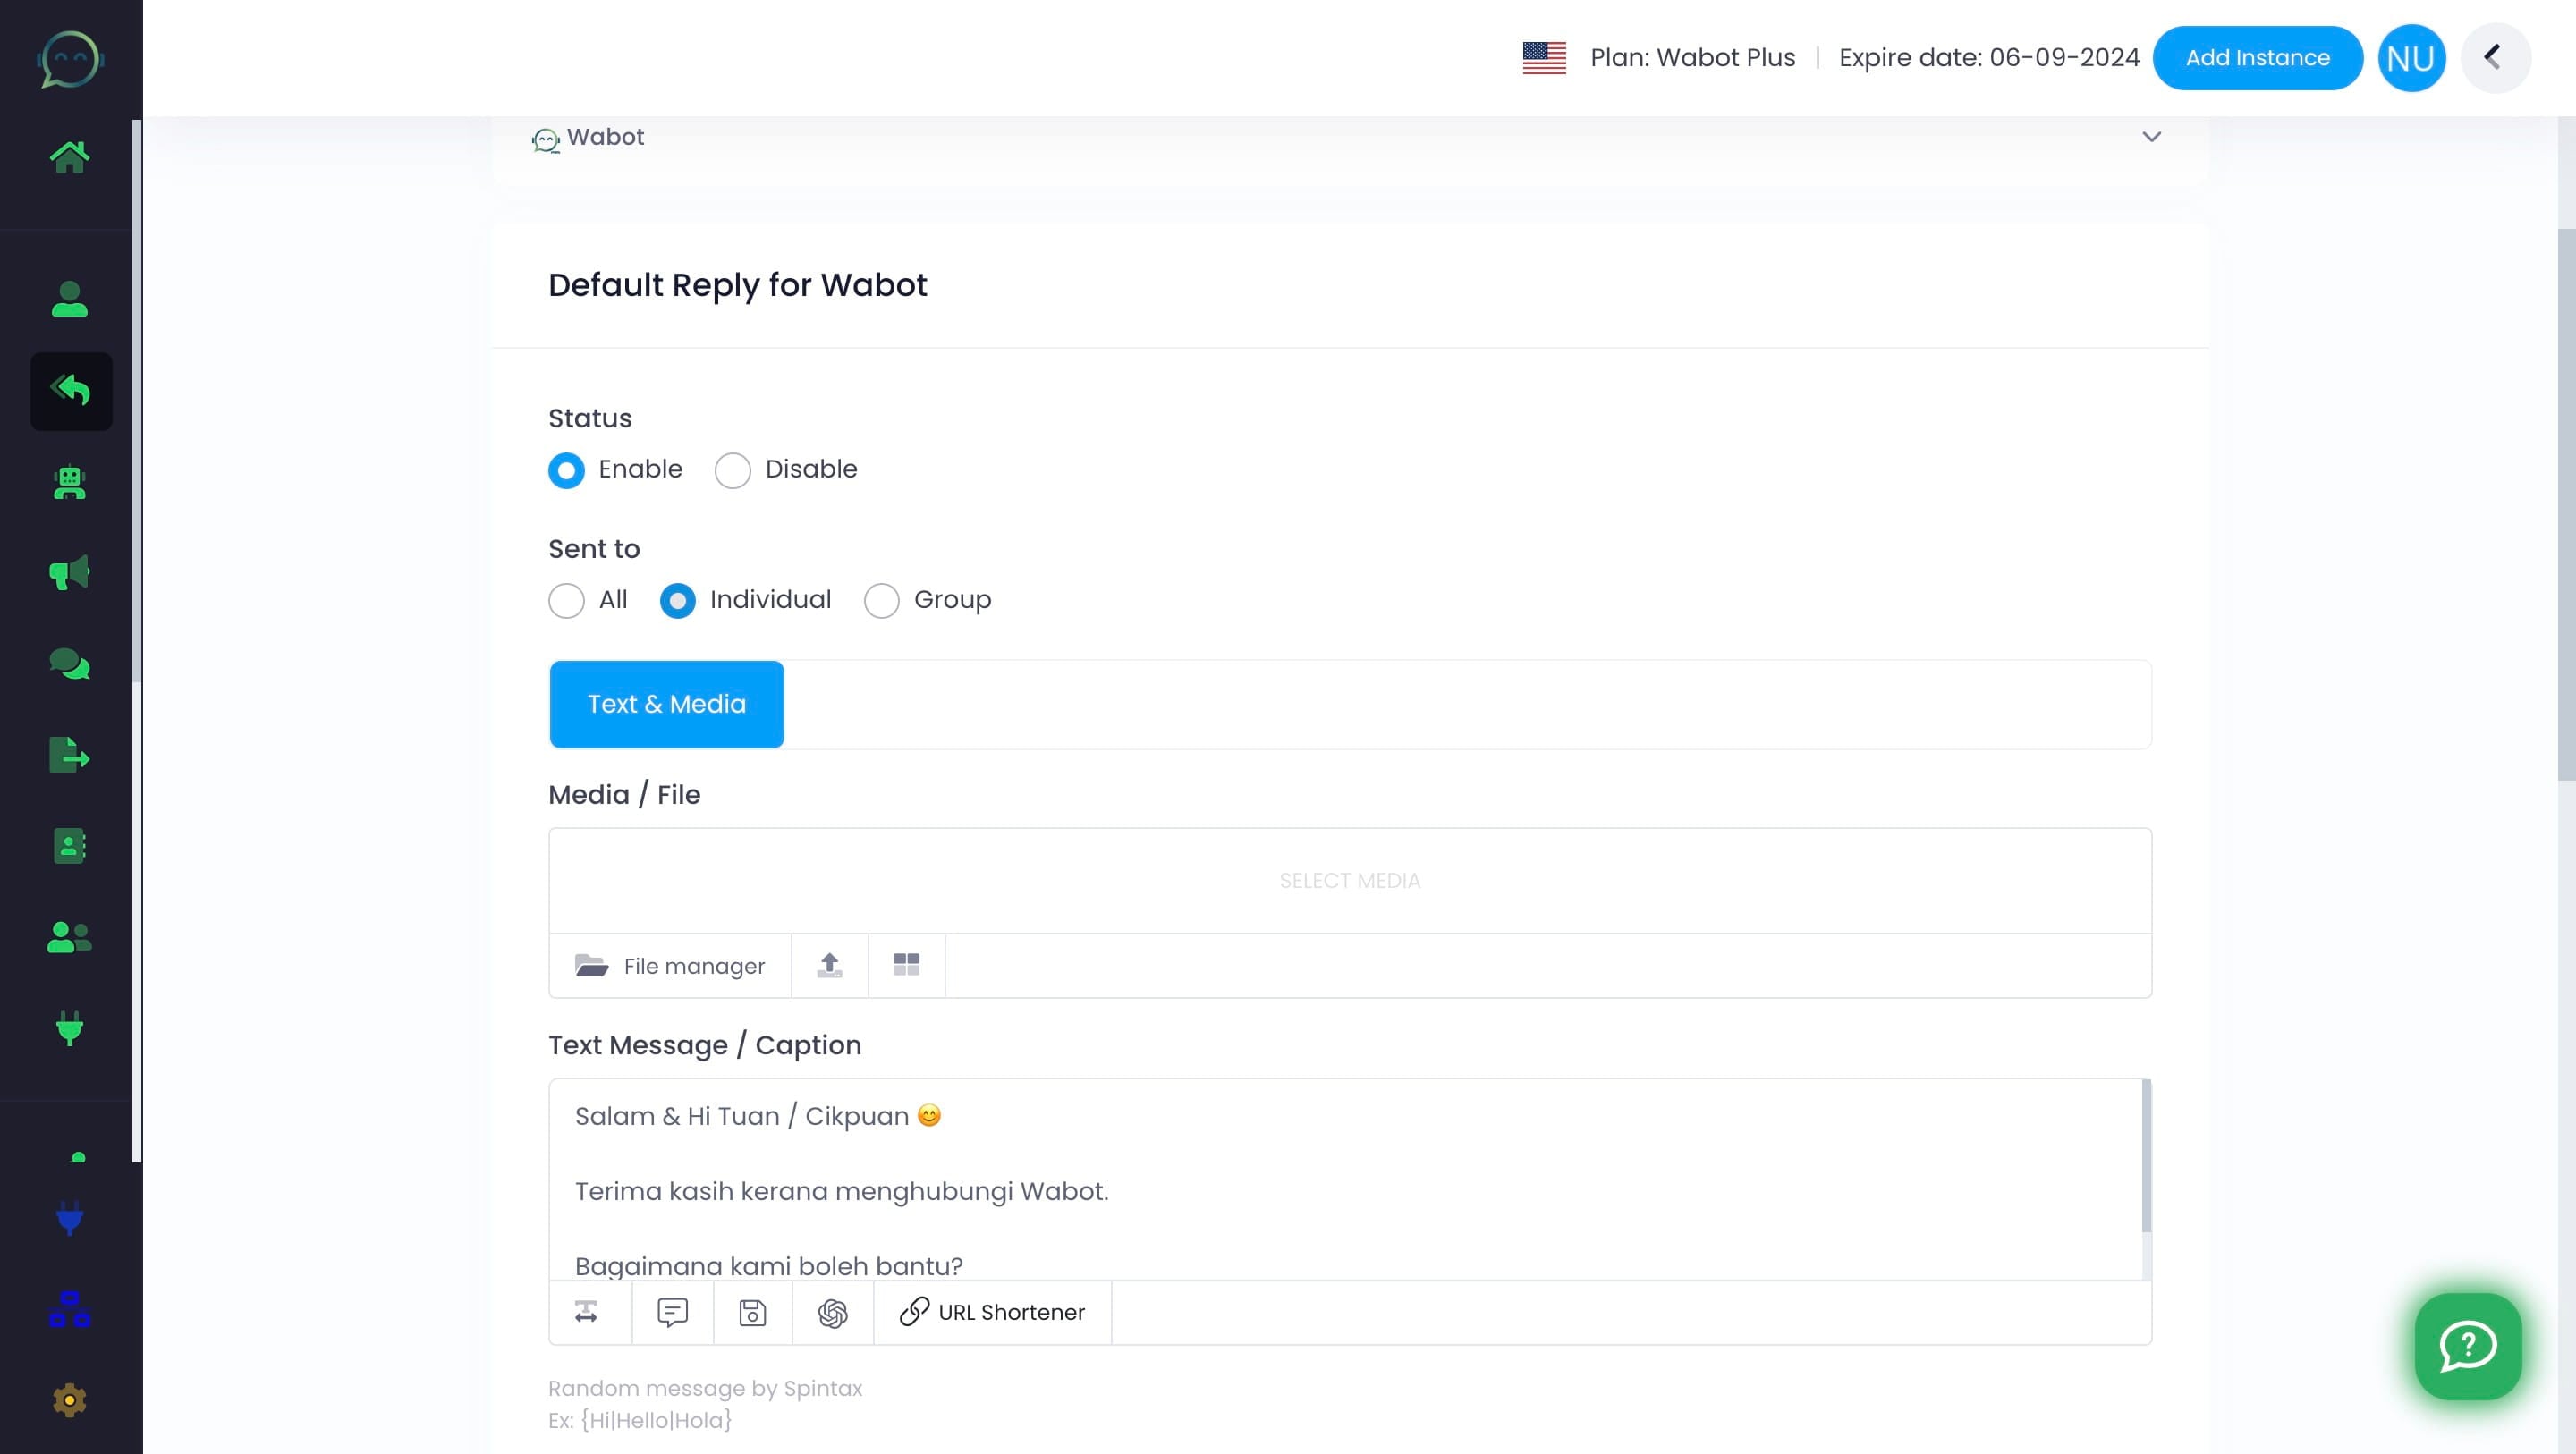Image resolution: width=2576 pixels, height=1454 pixels.
Task: Open the File manager option
Action: click(x=670, y=965)
